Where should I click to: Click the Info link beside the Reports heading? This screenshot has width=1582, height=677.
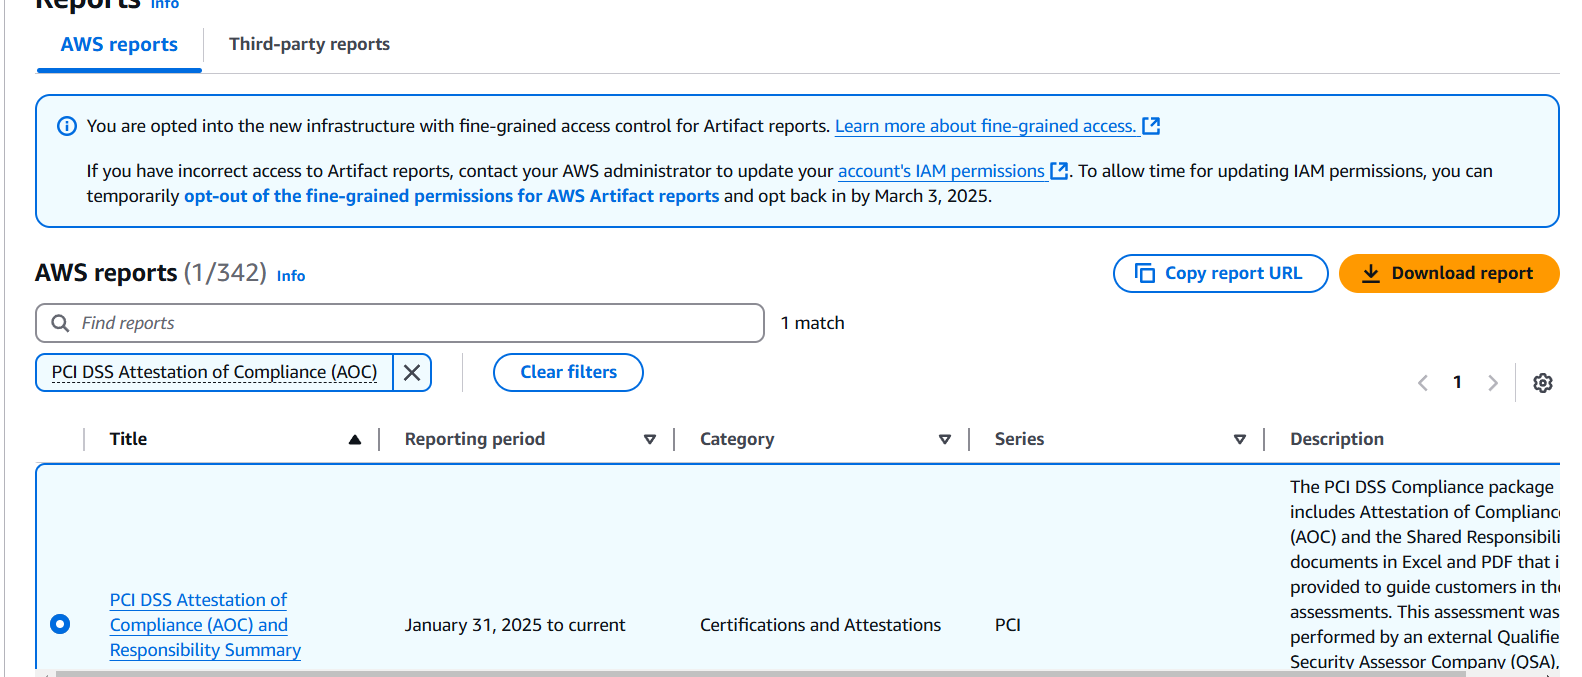pos(165,5)
